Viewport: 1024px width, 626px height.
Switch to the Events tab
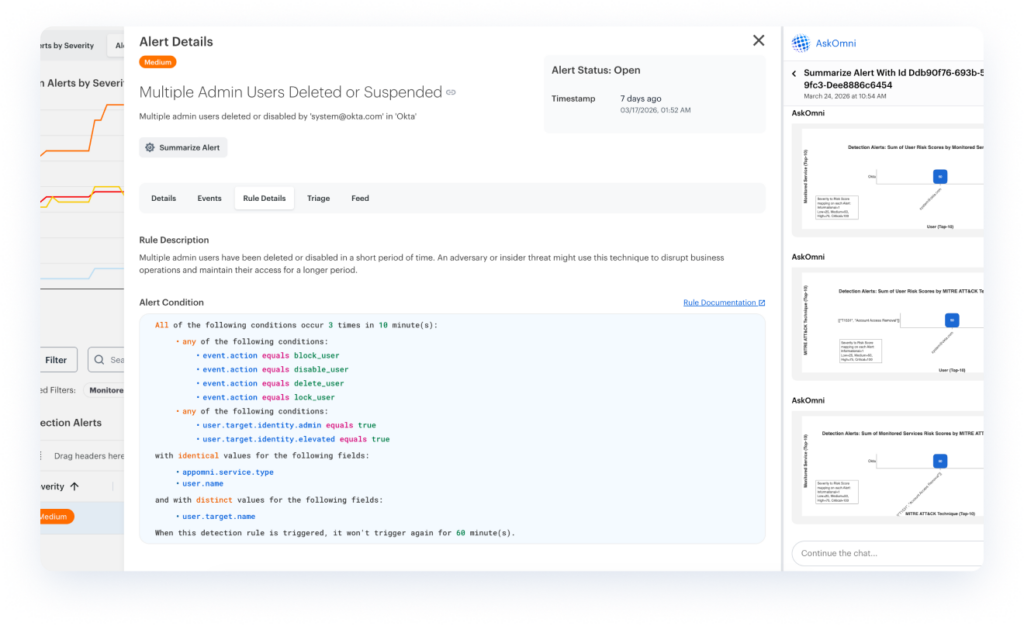(209, 198)
